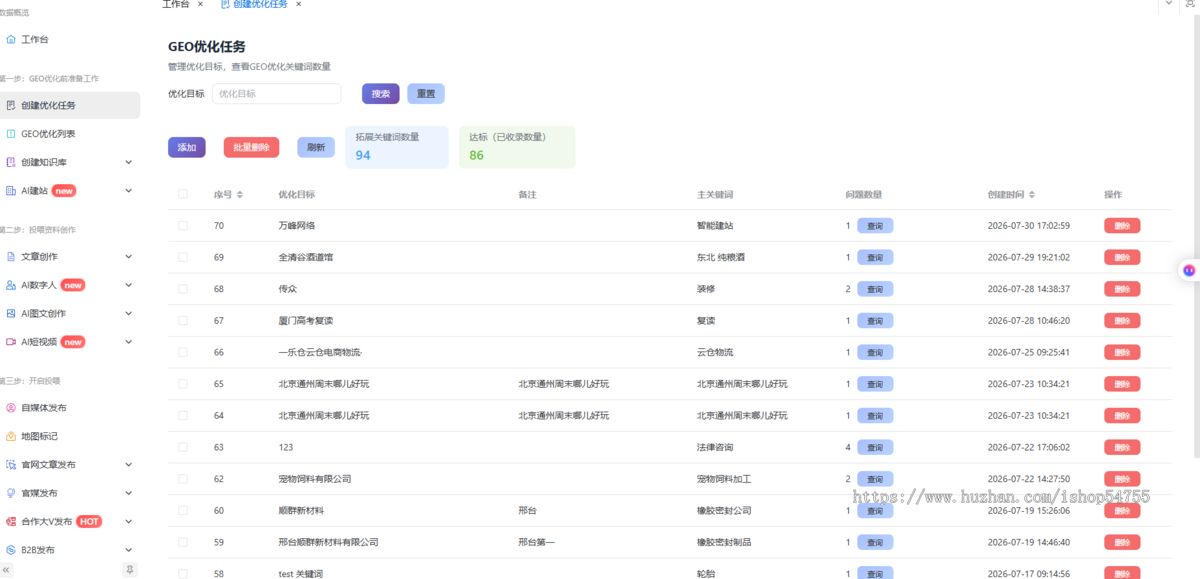Click the 拓展关键词数量 94 stat card
Screen dimensions: 1200x579
pyautogui.click(x=397, y=147)
